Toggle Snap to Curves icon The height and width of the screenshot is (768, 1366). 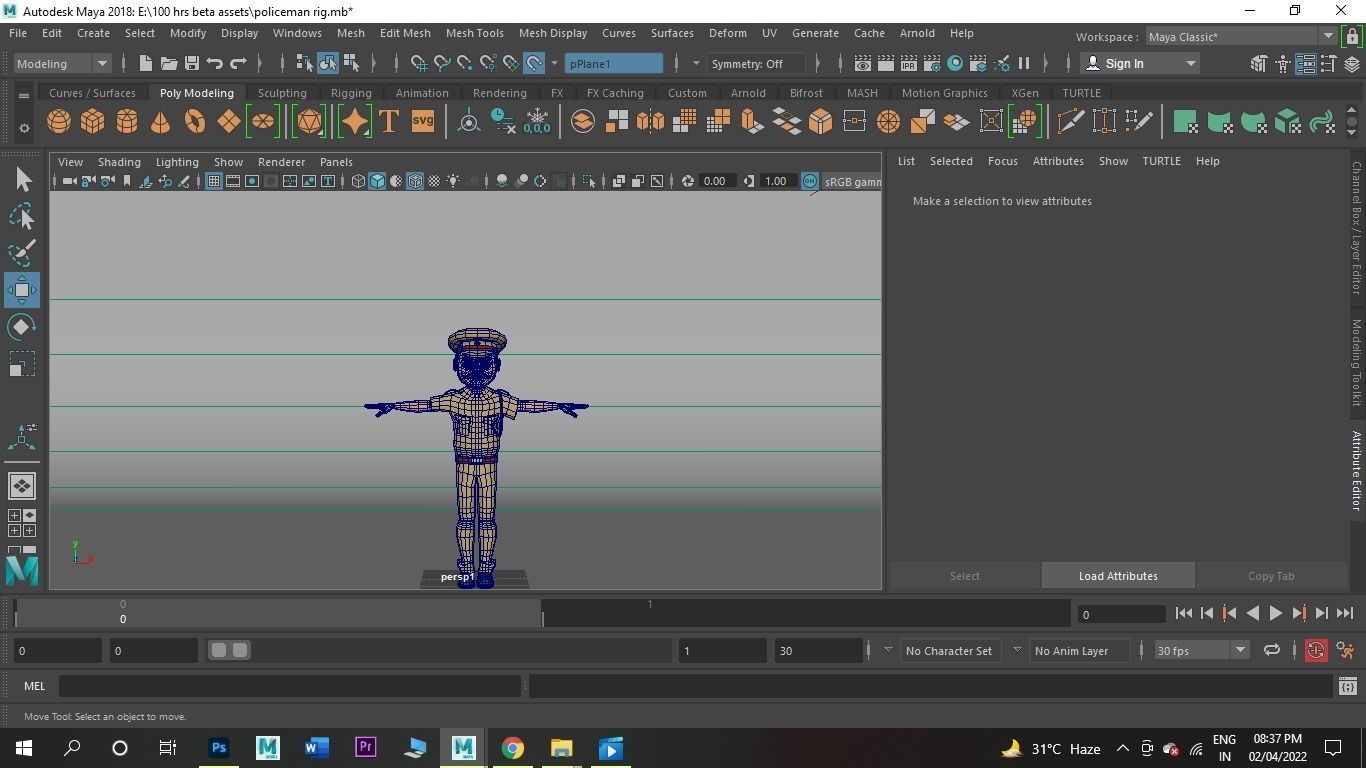click(442, 63)
